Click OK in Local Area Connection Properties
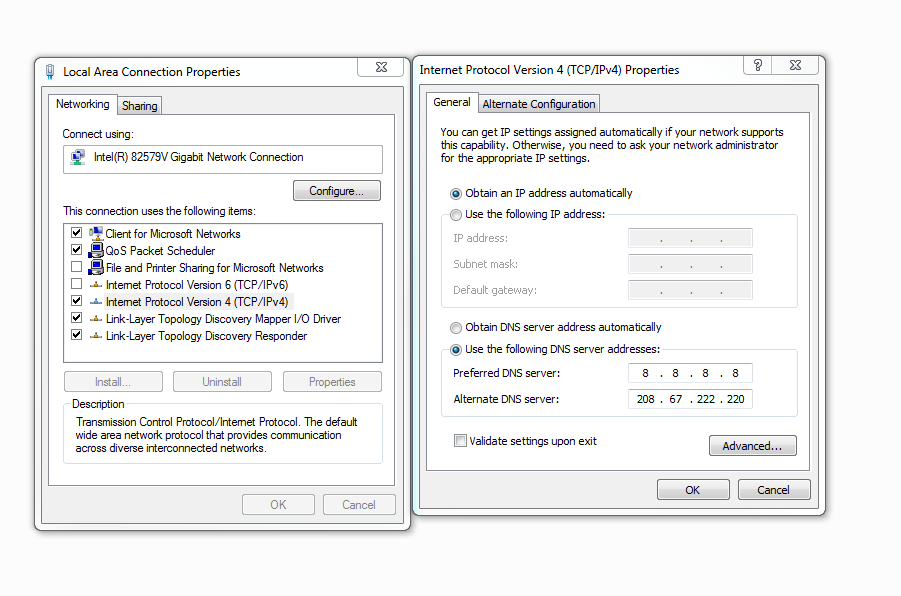This screenshot has width=901, height=596. [278, 505]
